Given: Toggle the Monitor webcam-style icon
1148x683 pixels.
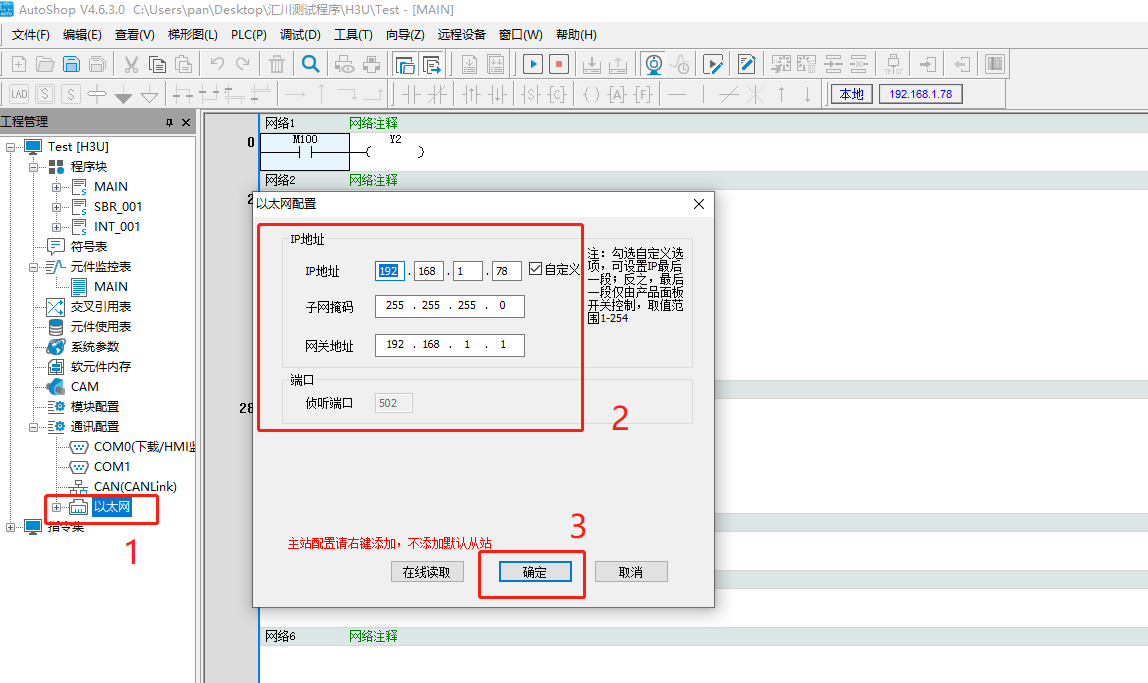Looking at the screenshot, I should (653, 64).
